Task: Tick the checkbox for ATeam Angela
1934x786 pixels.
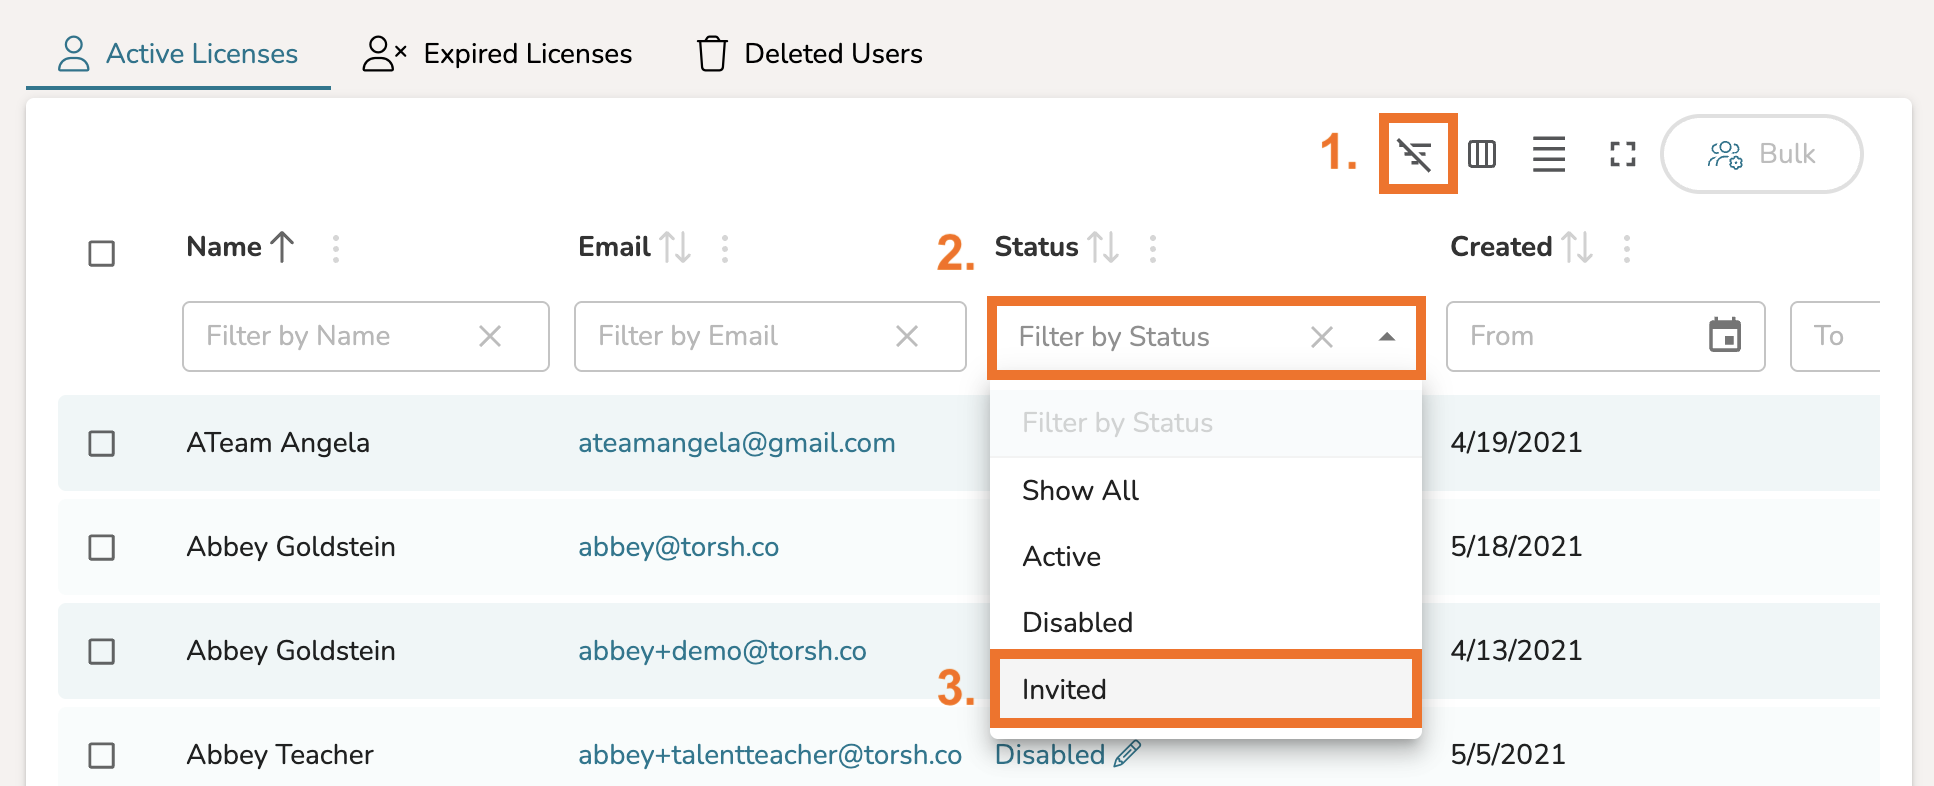Action: [x=102, y=443]
